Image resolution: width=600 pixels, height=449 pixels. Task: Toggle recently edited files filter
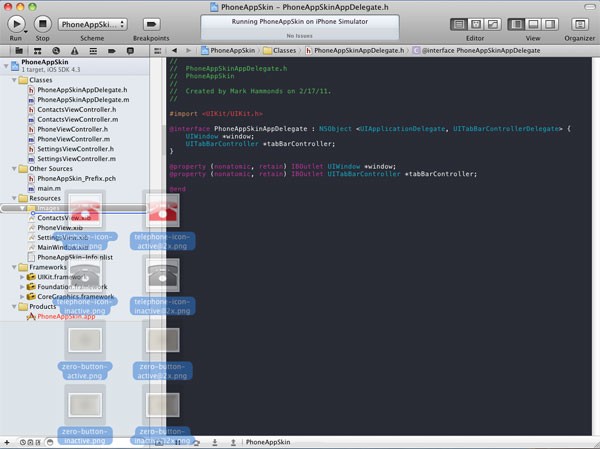[23, 442]
